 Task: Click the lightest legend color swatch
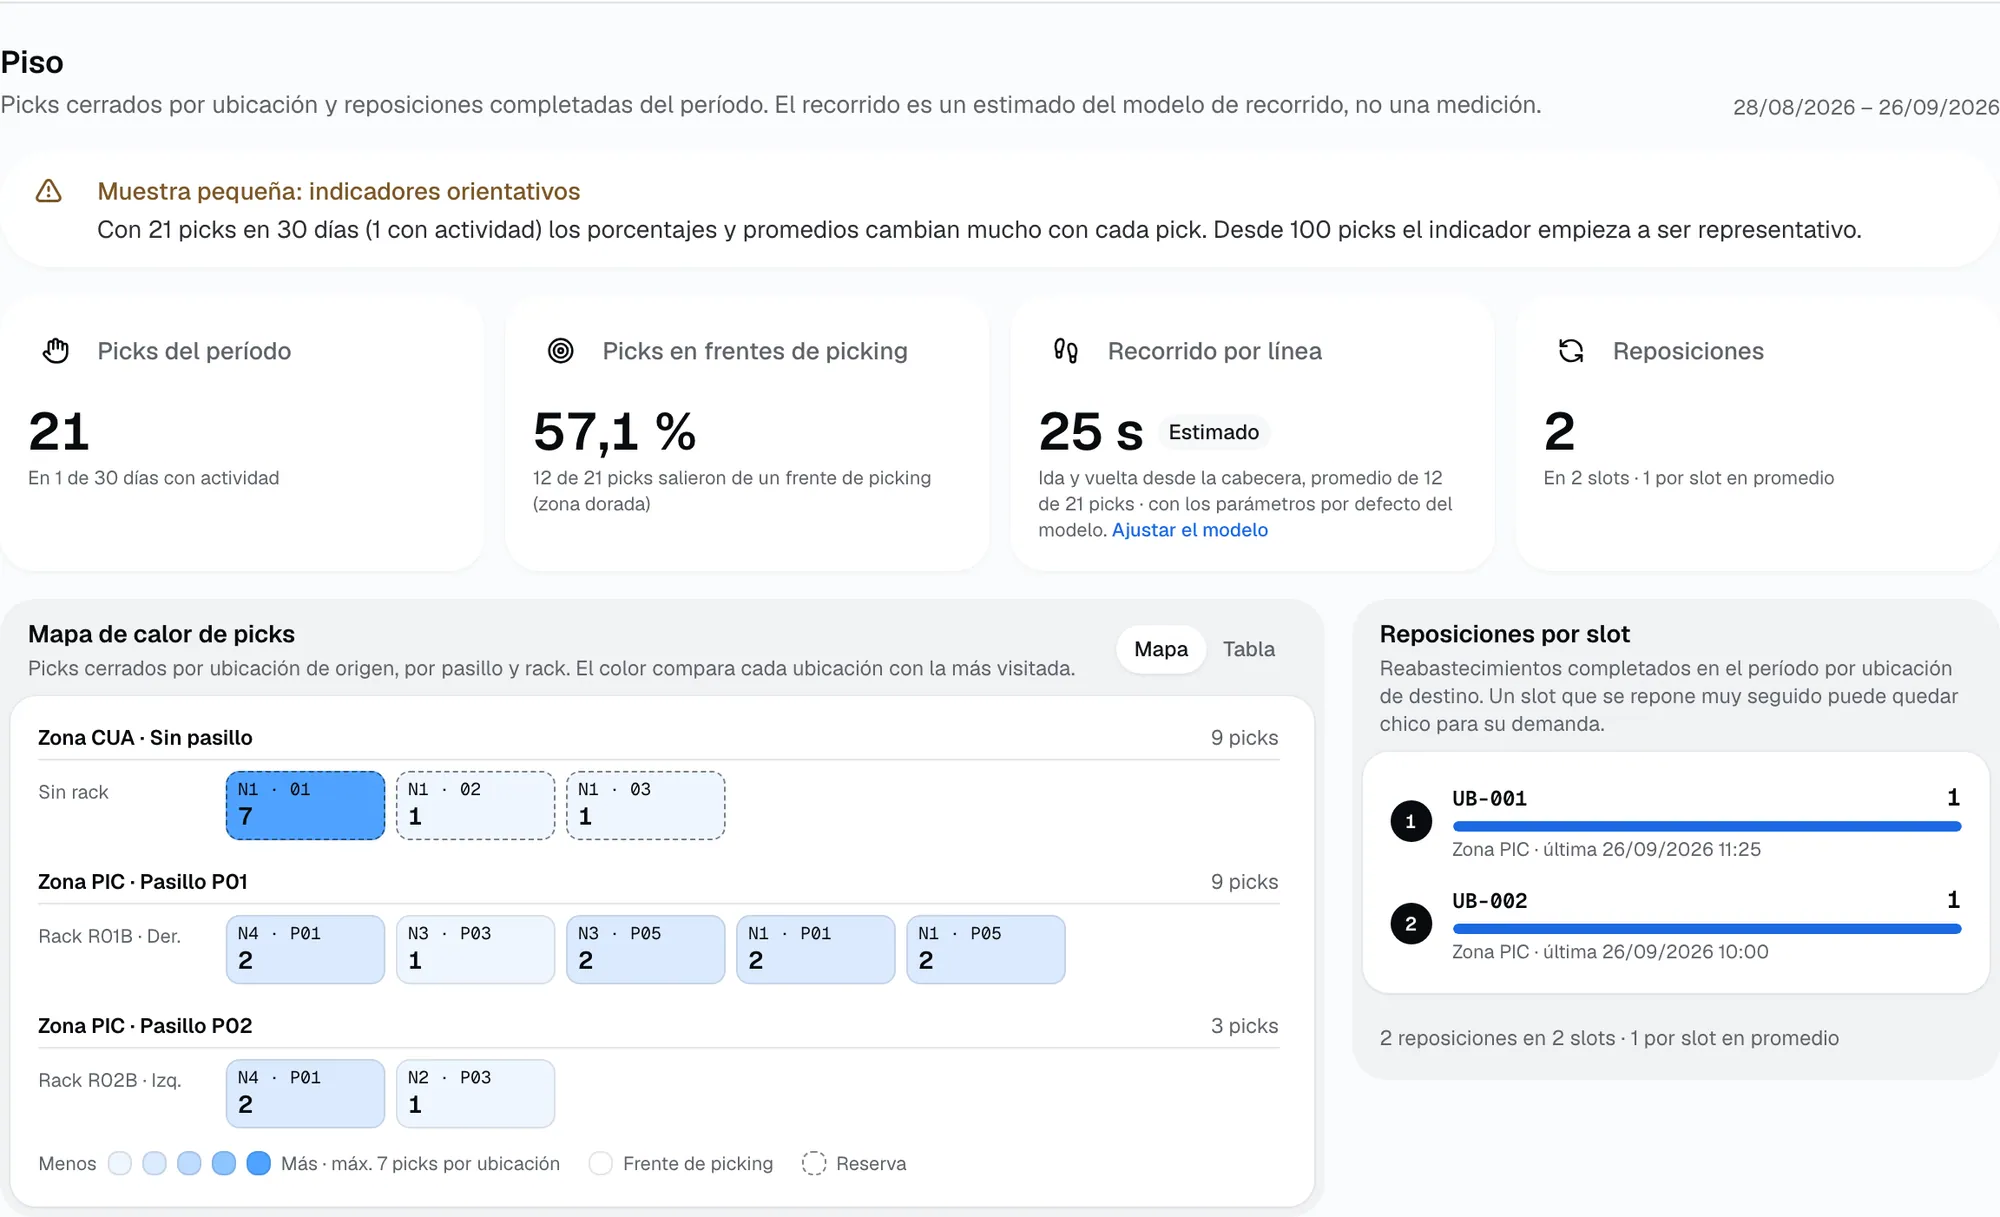(120, 1163)
